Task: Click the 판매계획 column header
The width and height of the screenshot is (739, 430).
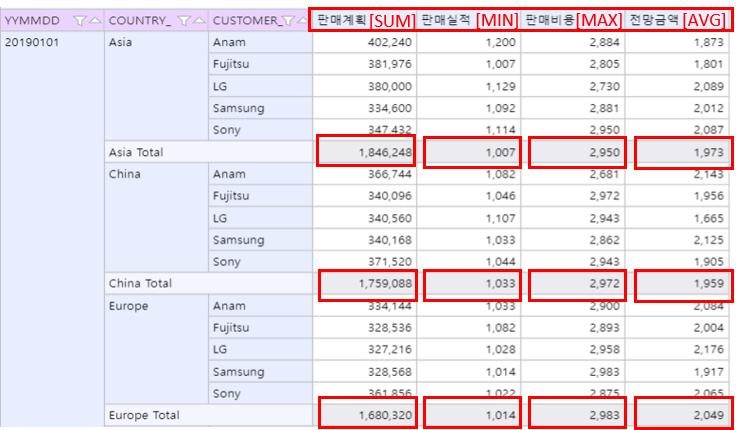Action: tap(364, 20)
